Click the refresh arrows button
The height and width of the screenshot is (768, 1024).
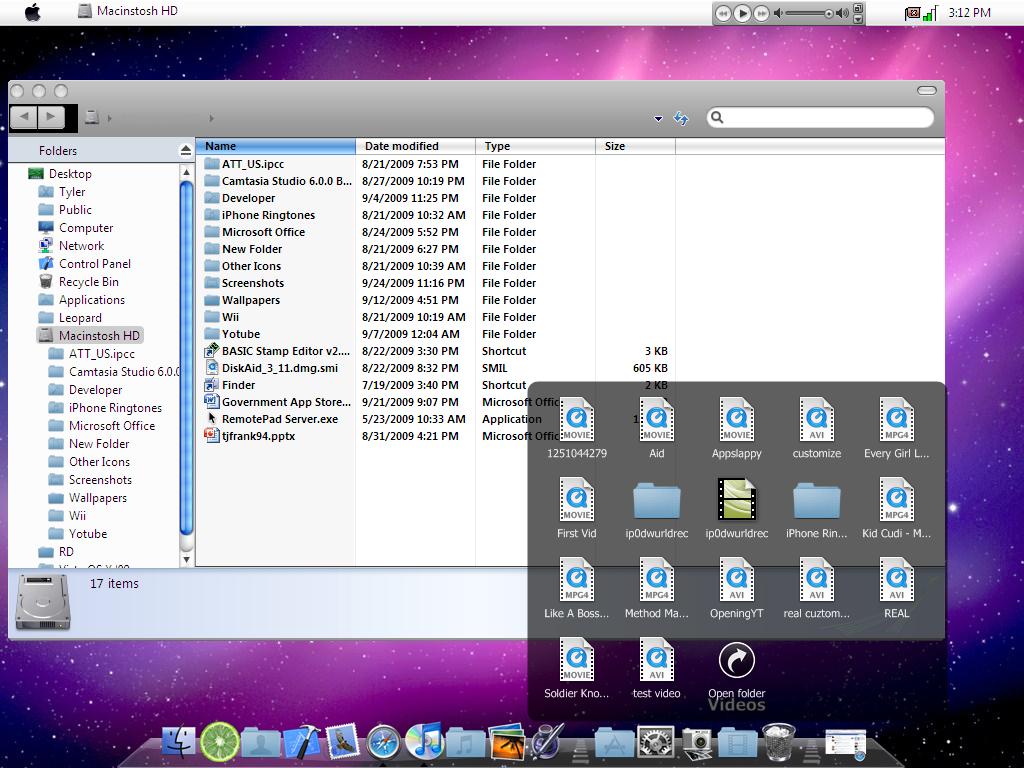(x=681, y=118)
